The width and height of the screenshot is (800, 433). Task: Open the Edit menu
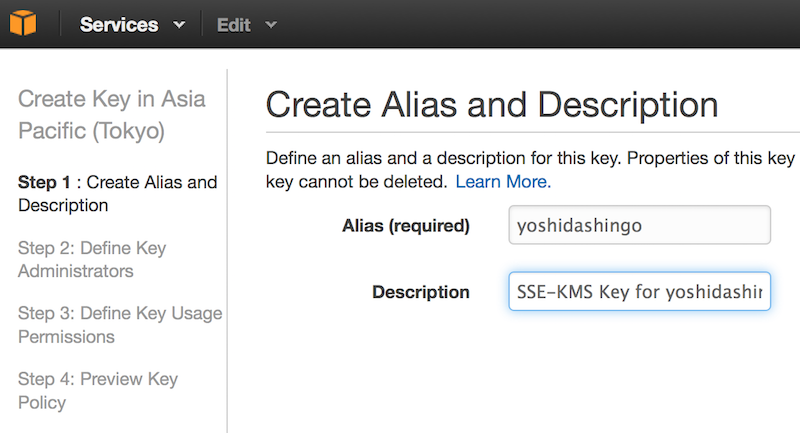coord(234,25)
